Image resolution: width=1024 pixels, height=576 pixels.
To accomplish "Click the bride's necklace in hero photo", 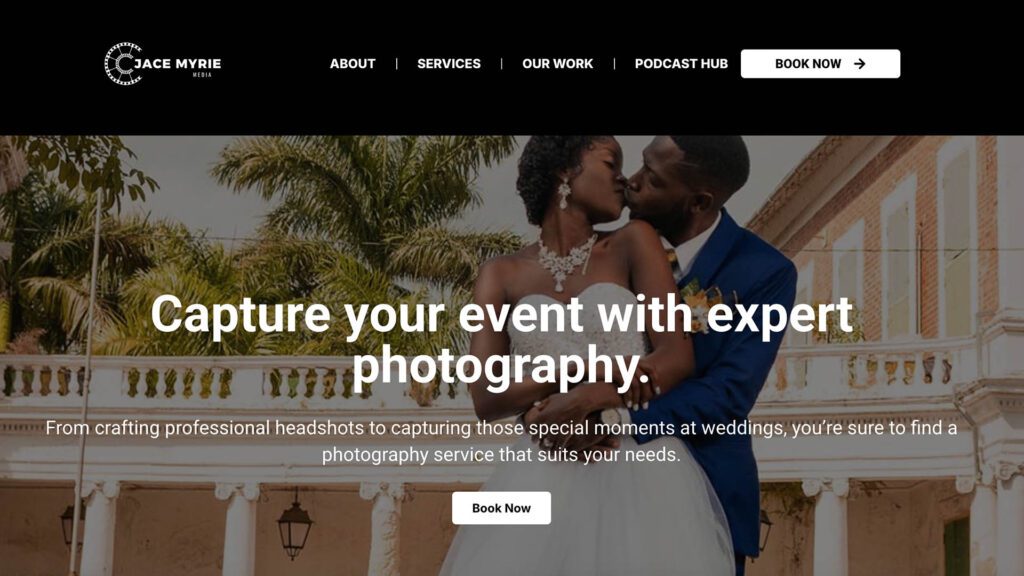I will (566, 261).
